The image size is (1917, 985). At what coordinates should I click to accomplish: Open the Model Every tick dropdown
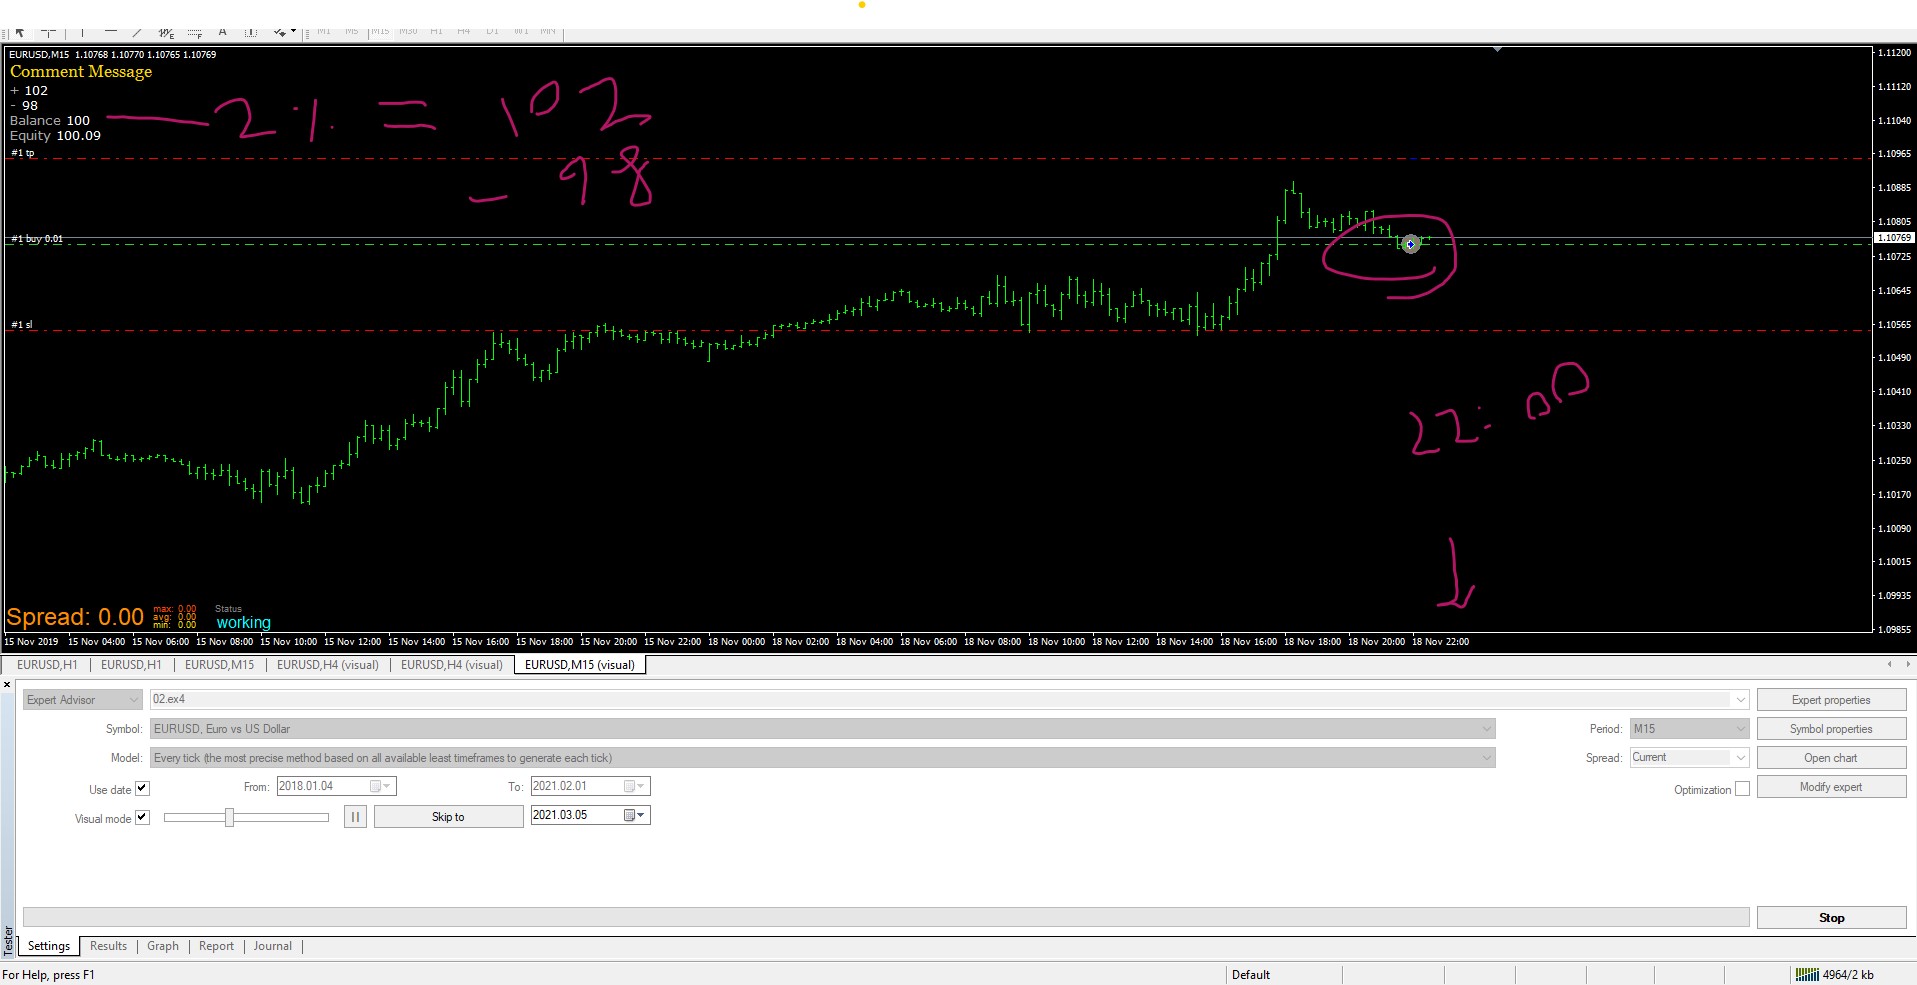[1486, 758]
